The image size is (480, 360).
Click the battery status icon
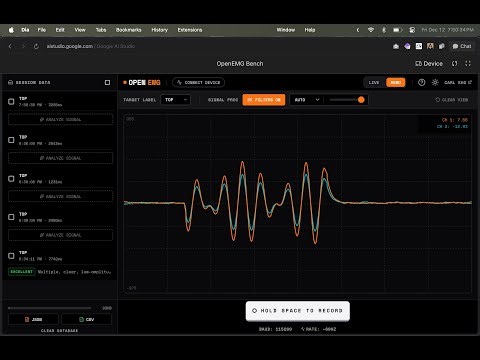click(x=397, y=30)
